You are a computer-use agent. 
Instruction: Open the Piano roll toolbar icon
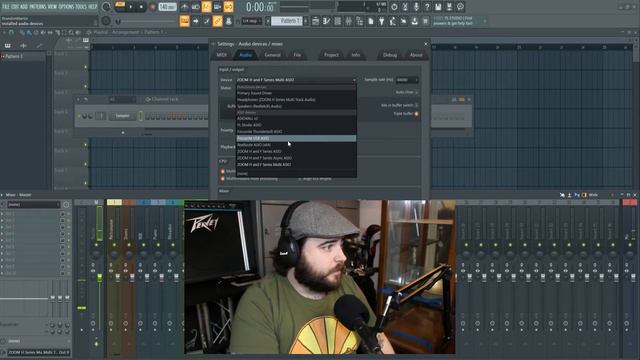coord(327,21)
